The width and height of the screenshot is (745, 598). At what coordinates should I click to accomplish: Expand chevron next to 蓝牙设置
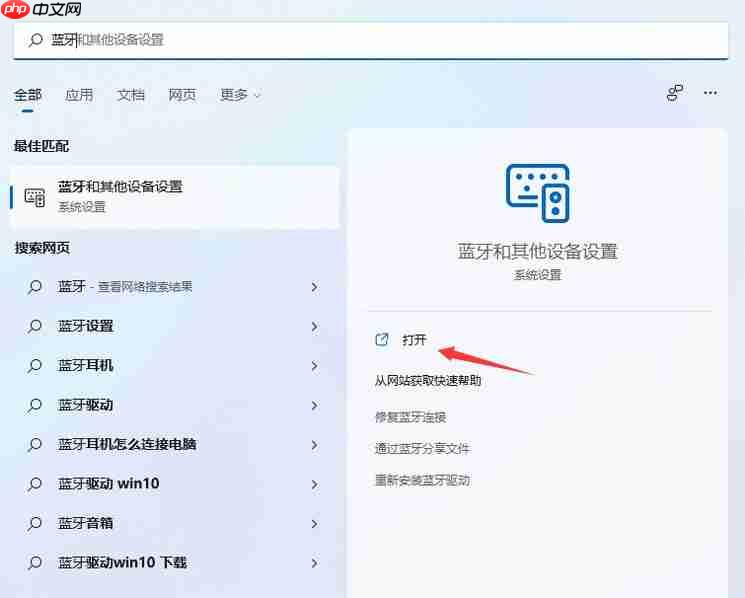[x=314, y=326]
